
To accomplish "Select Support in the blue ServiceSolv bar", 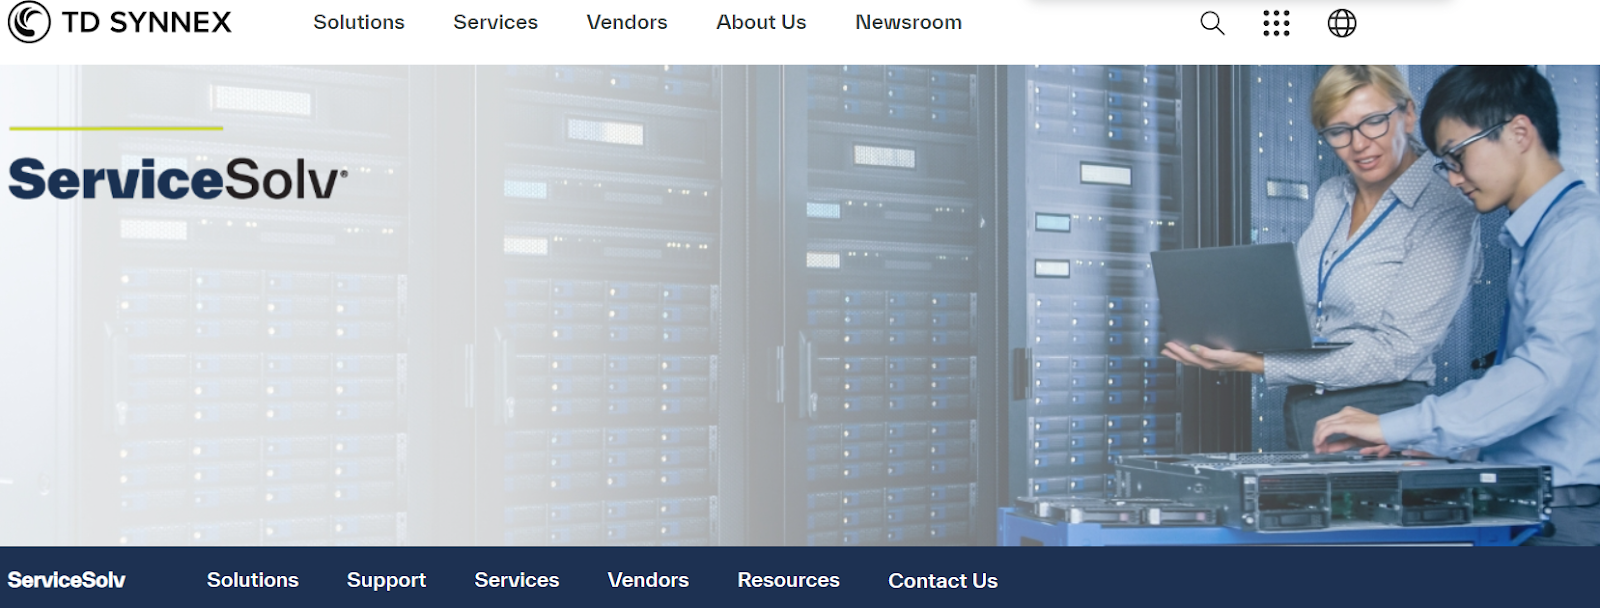I will pos(386,581).
